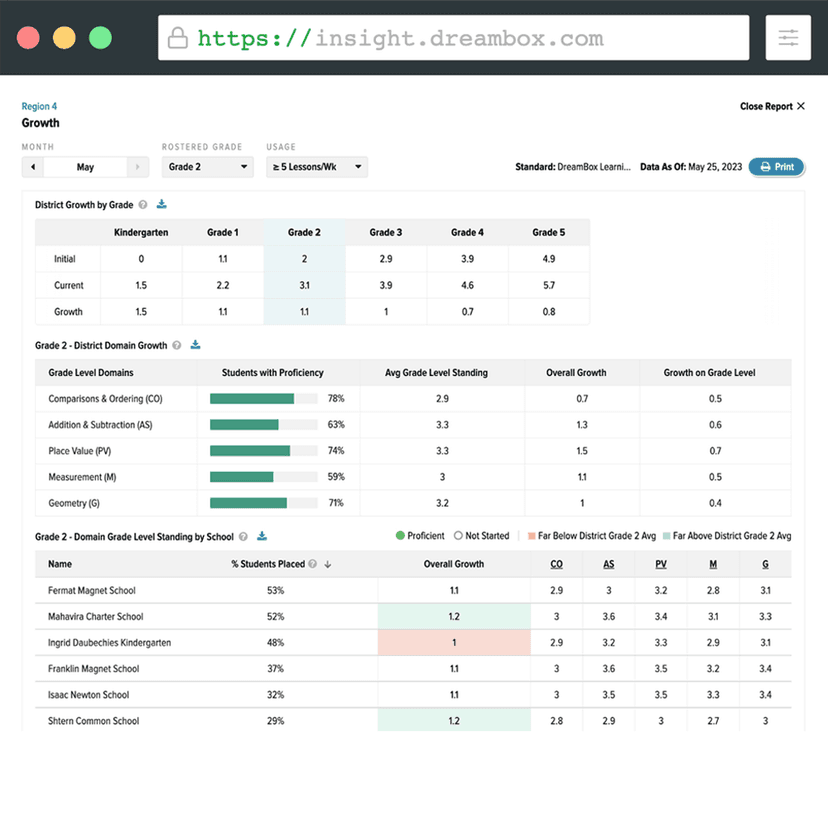The image size is (828, 828).
Task: Open District Growth by Grade help tooltip
Action: [x=142, y=203]
